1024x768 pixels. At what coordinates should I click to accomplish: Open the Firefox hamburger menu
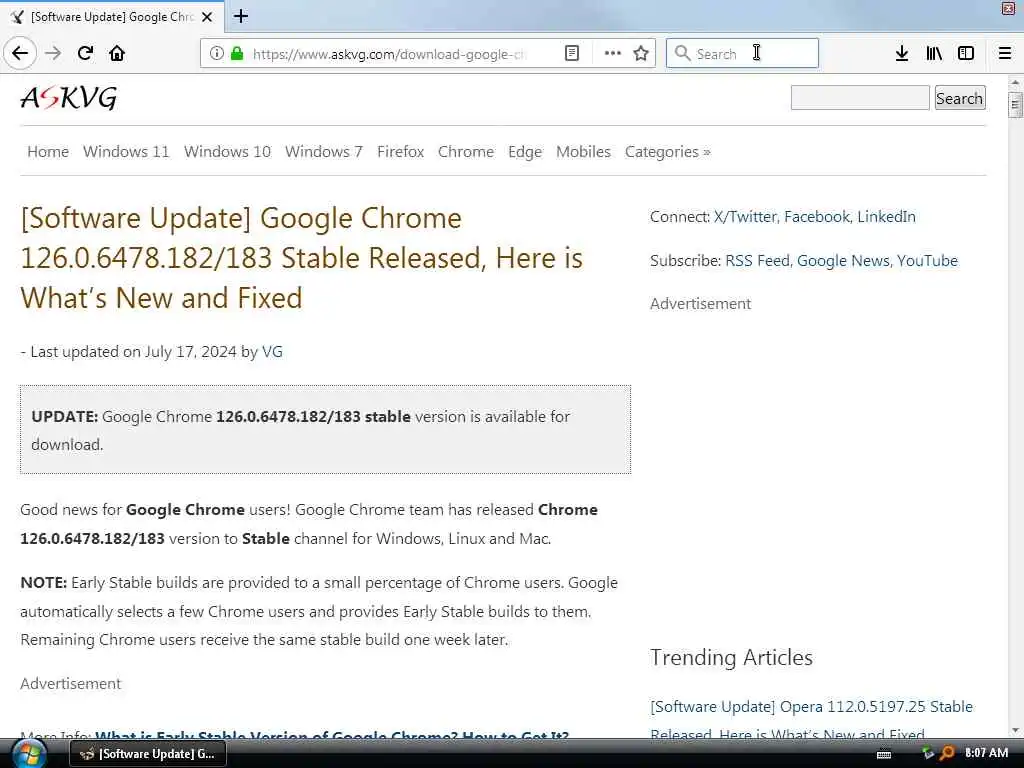click(1005, 54)
